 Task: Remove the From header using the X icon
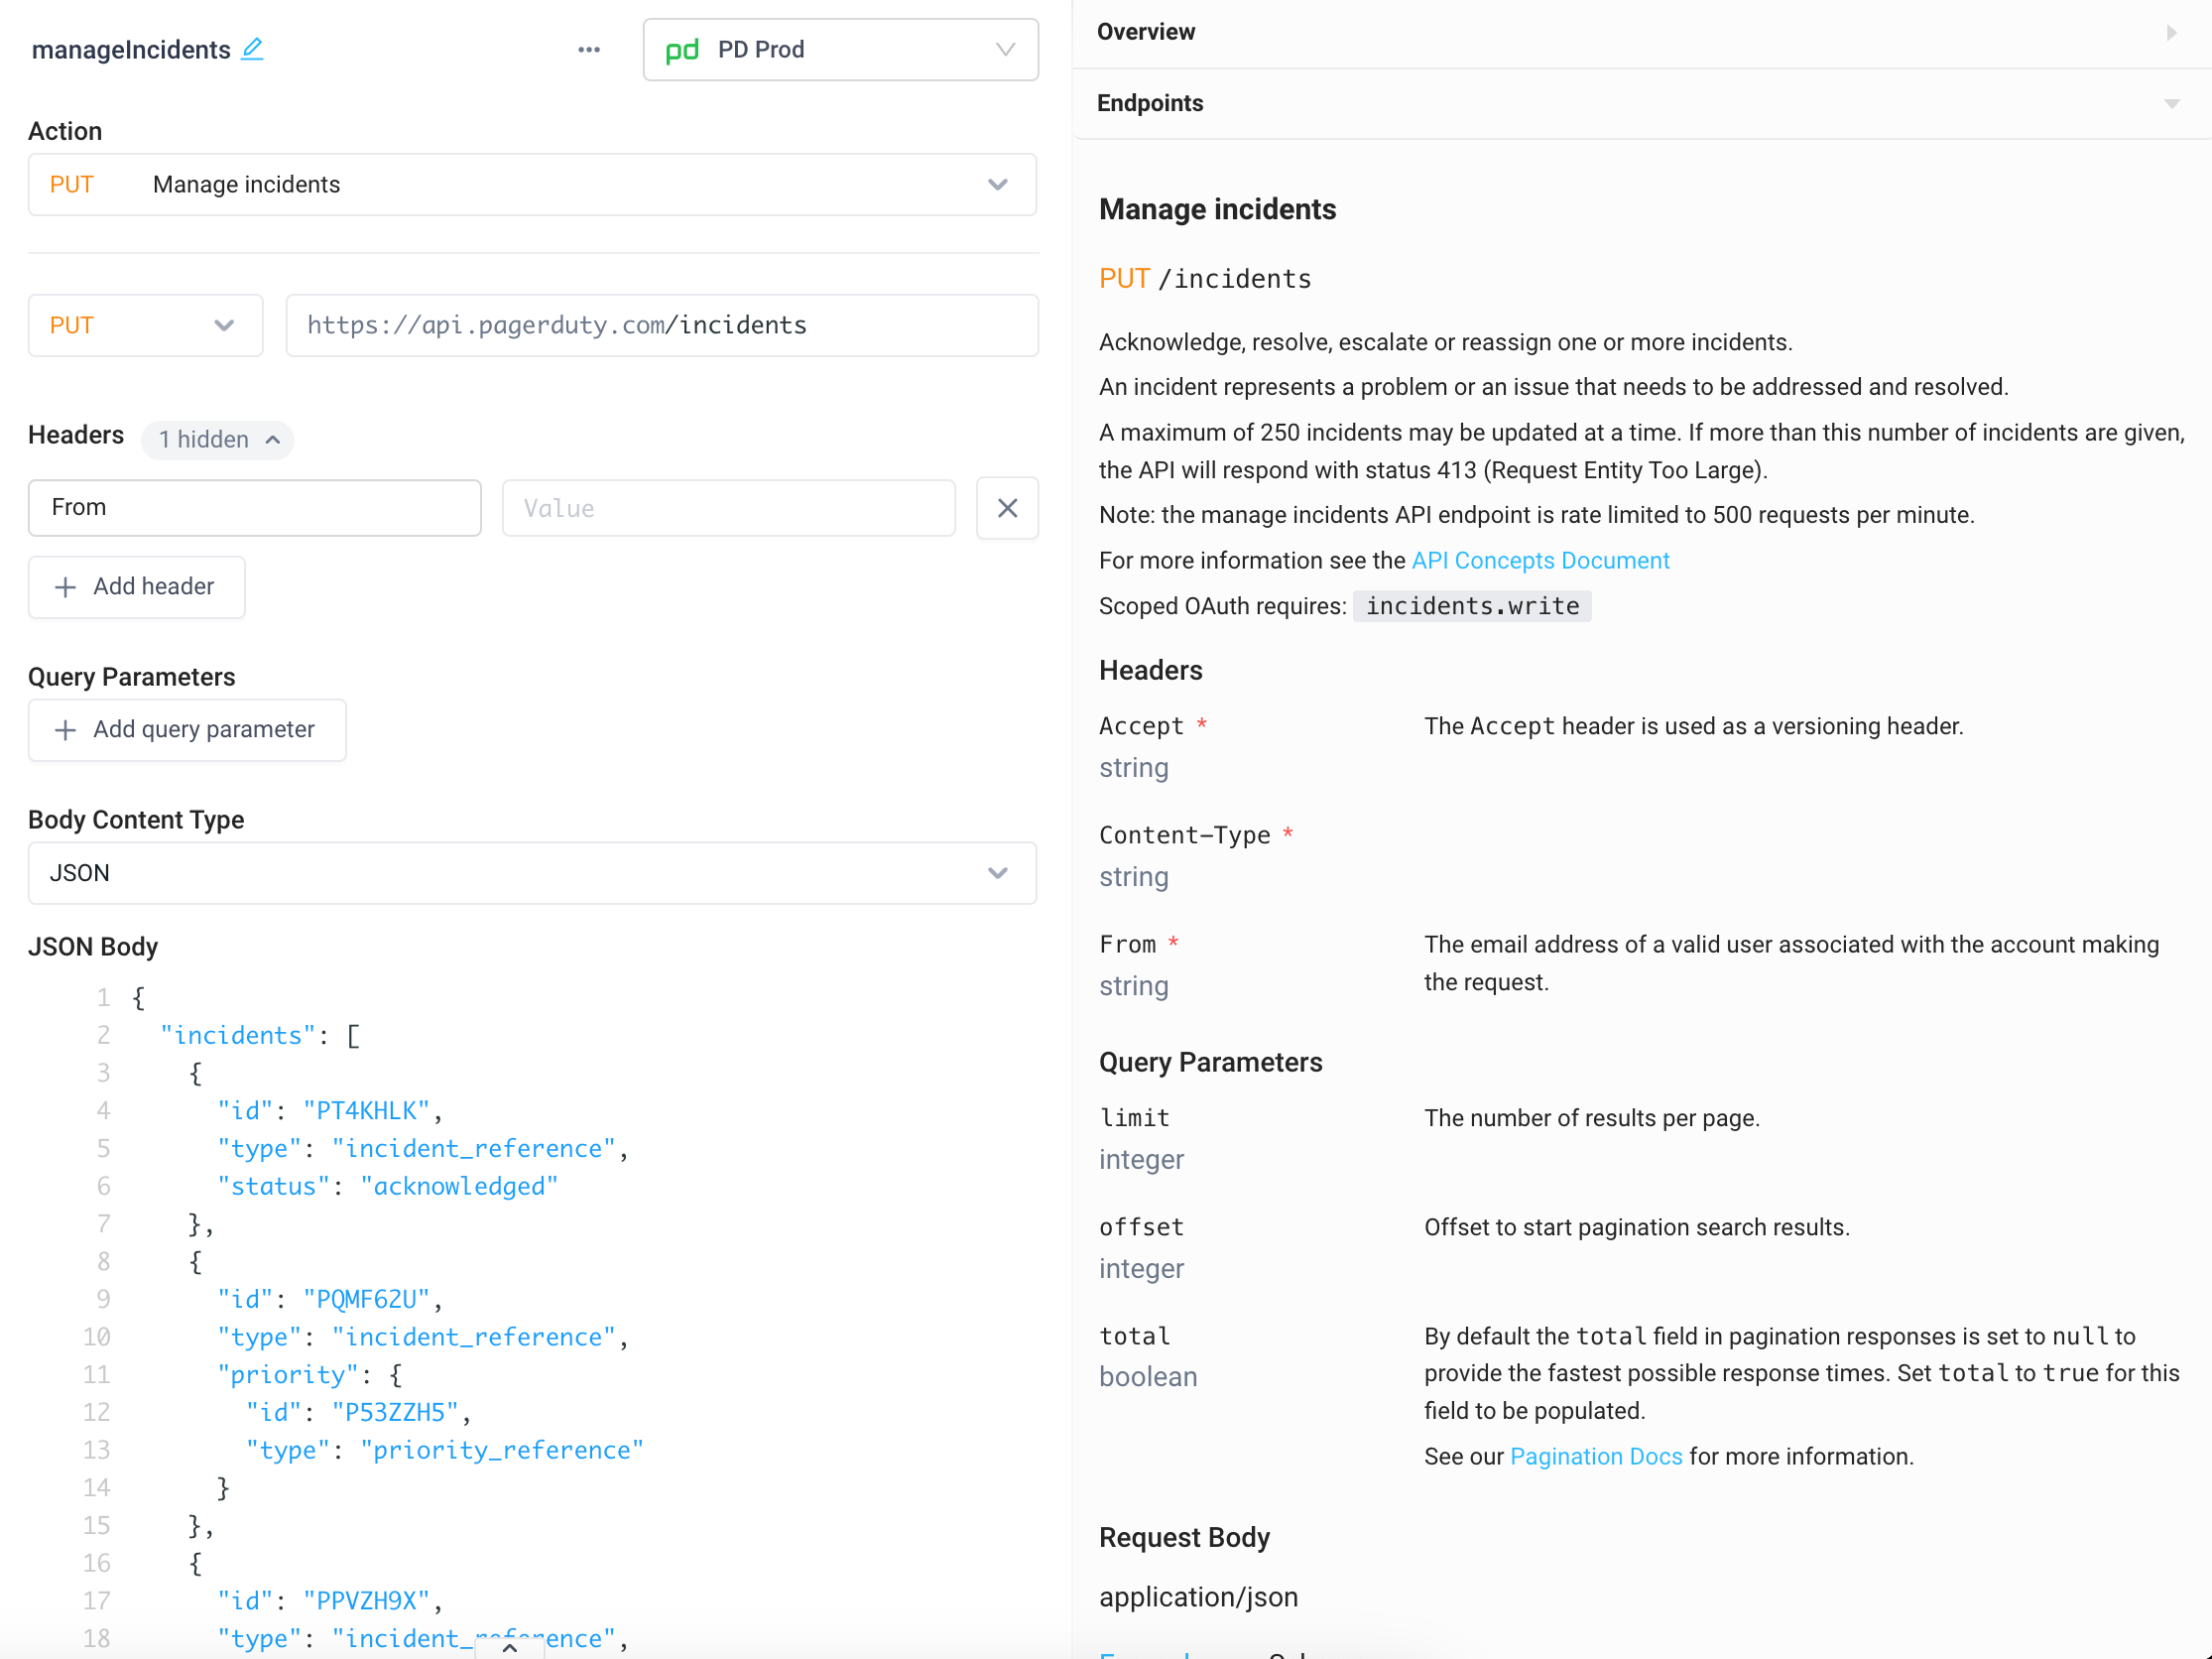pyautogui.click(x=1007, y=508)
